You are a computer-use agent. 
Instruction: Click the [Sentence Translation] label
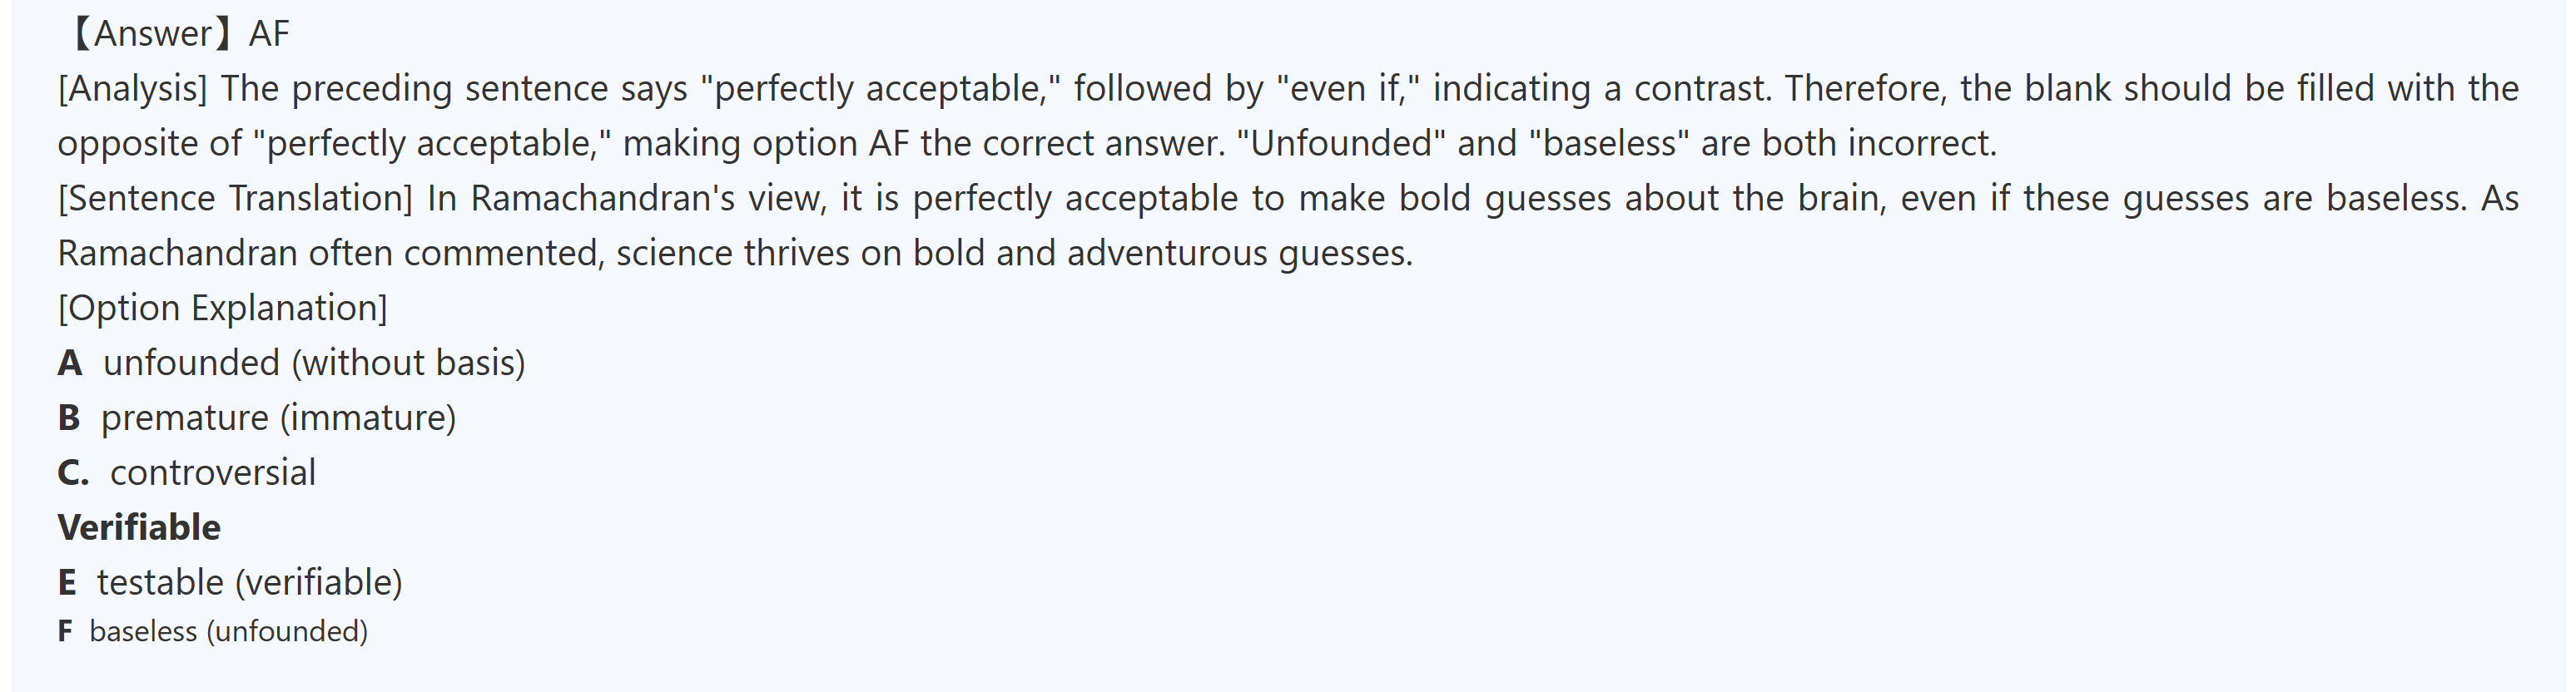[x=235, y=199]
